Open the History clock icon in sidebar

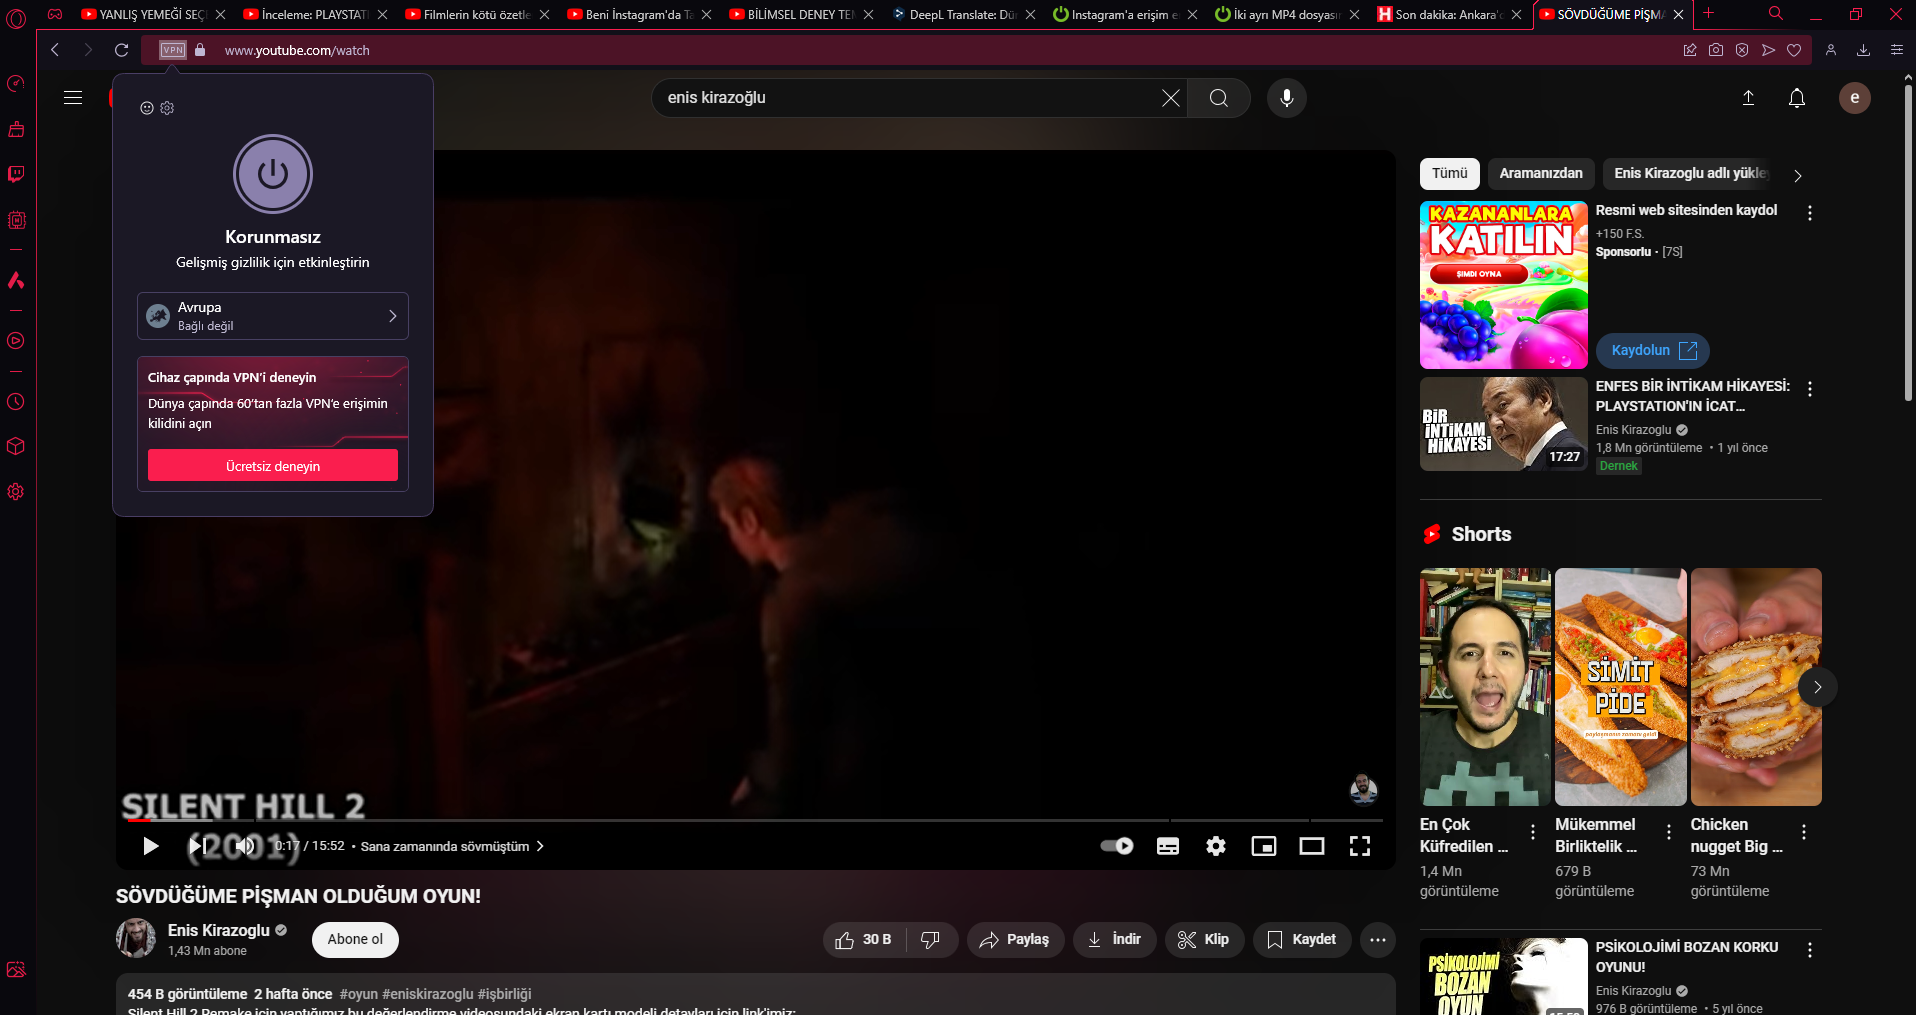coord(16,402)
